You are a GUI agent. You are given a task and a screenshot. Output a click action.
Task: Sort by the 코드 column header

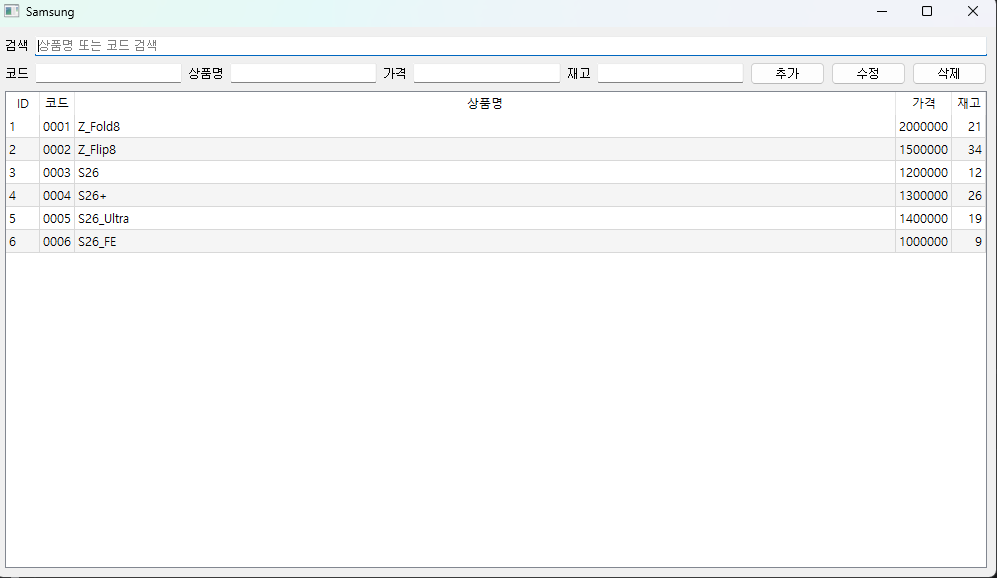tap(57, 104)
